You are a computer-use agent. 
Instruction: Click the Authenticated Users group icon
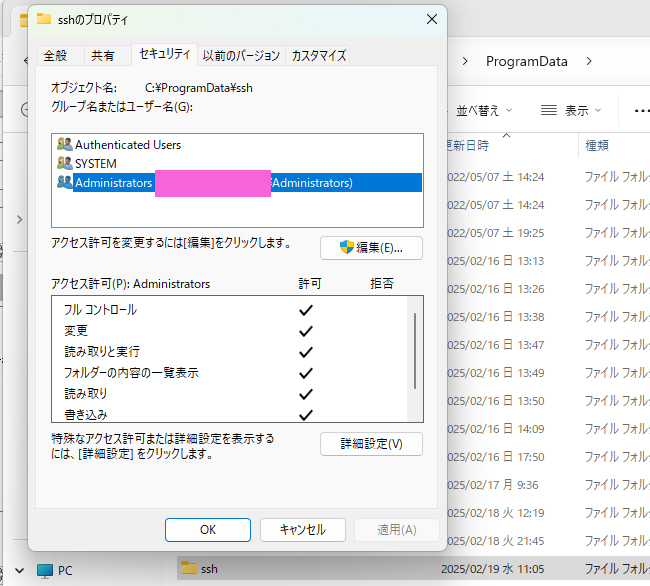[65, 144]
